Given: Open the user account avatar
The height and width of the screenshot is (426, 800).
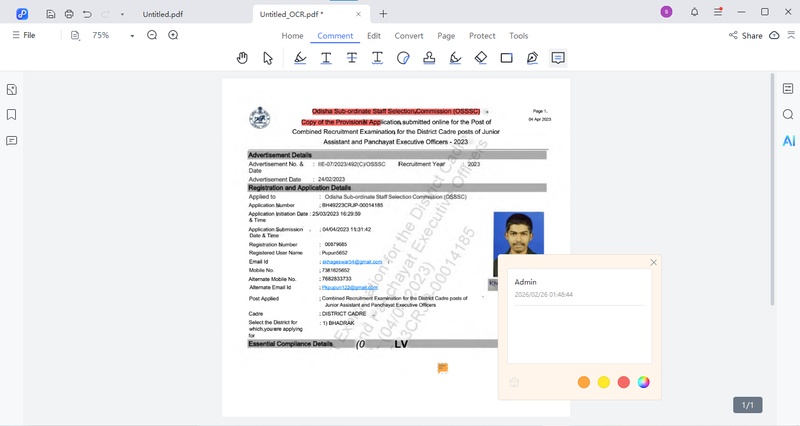Looking at the screenshot, I should (666, 12).
